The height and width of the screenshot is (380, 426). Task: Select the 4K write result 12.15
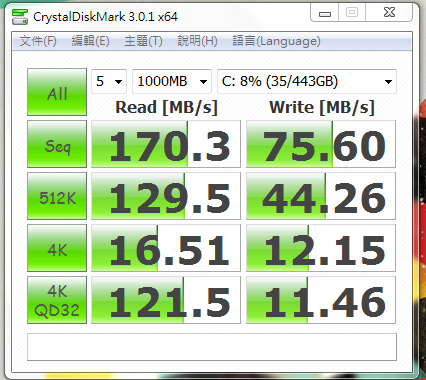[x=321, y=248]
